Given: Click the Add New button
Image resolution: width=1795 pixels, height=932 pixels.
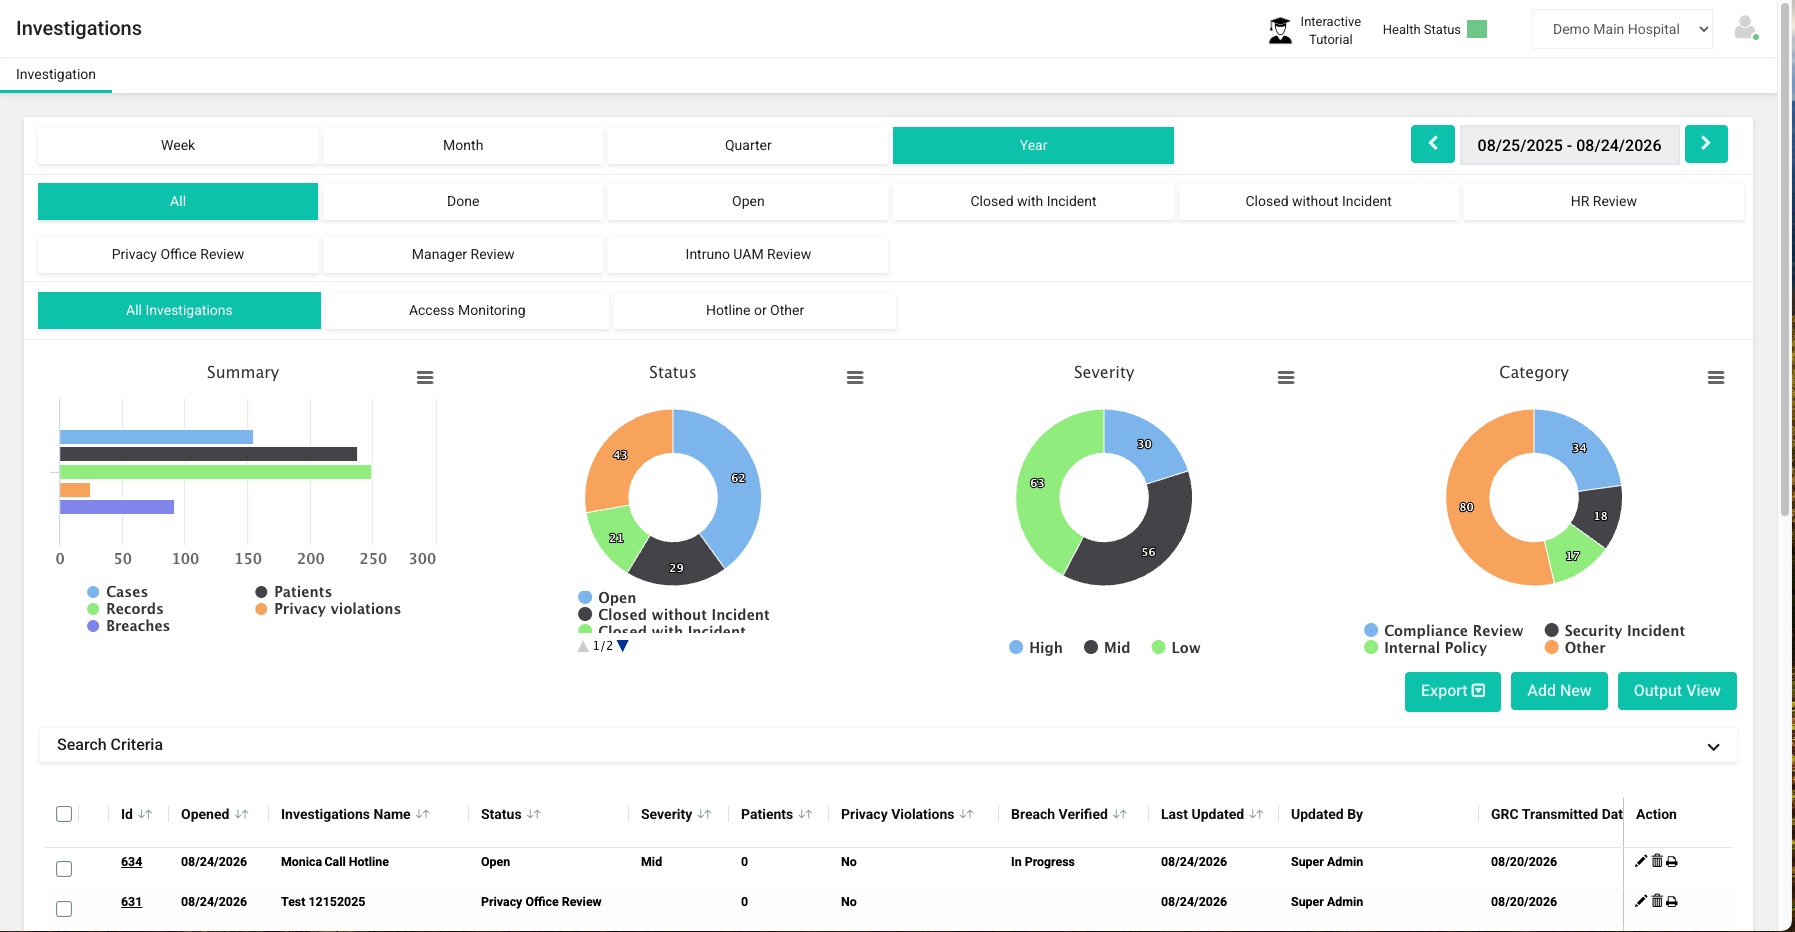Looking at the screenshot, I should [1559, 690].
